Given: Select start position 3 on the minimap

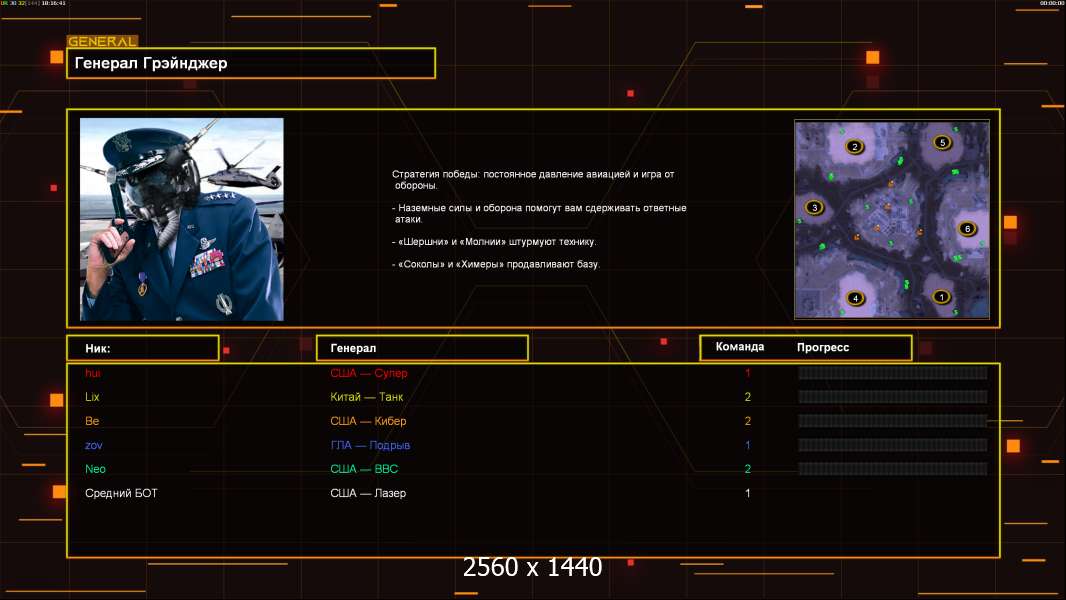Looking at the screenshot, I should pyautogui.click(x=814, y=208).
